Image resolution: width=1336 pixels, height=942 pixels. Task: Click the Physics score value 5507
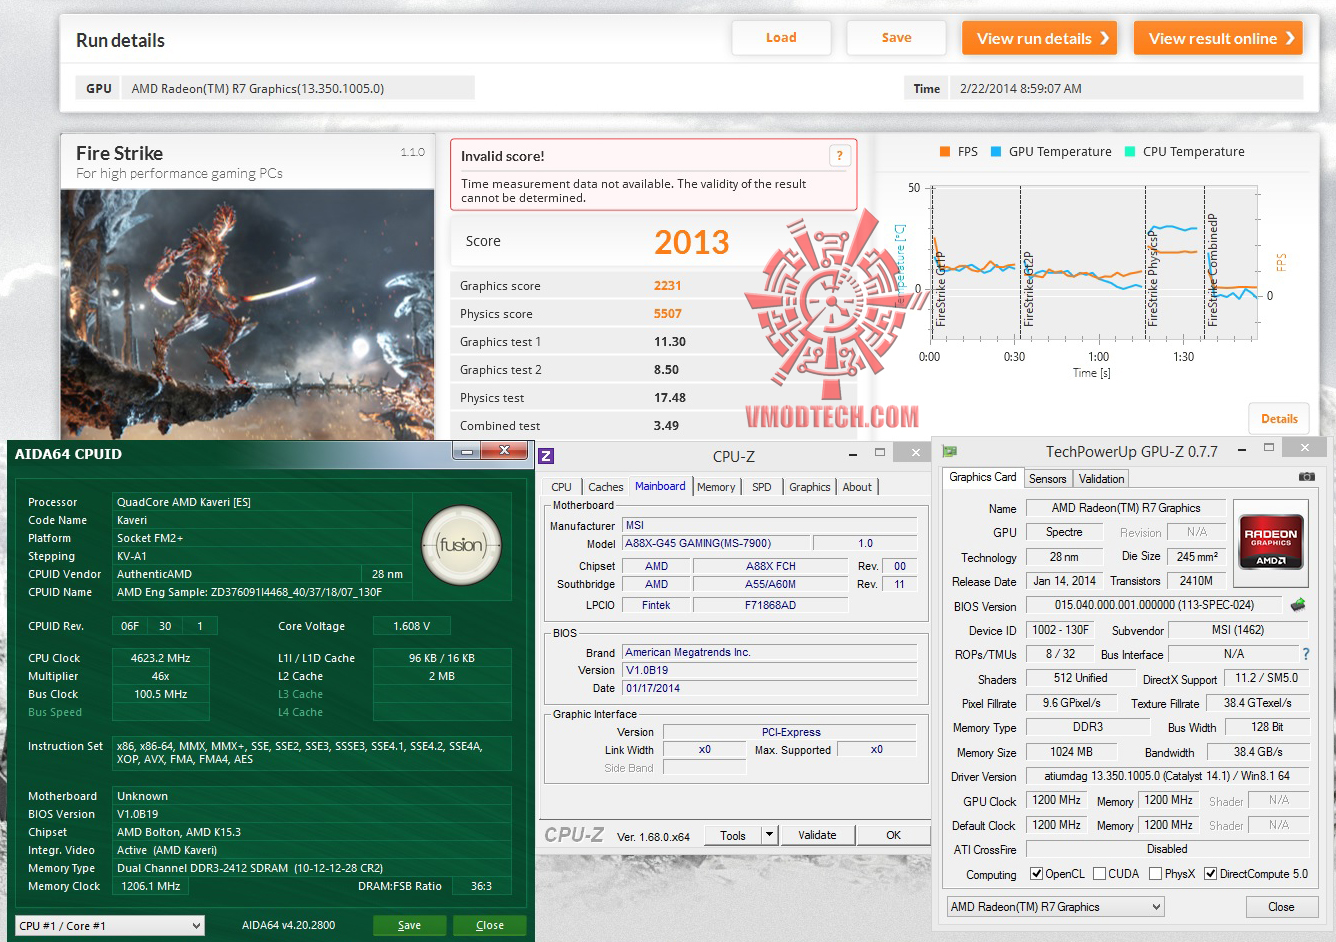click(x=668, y=314)
